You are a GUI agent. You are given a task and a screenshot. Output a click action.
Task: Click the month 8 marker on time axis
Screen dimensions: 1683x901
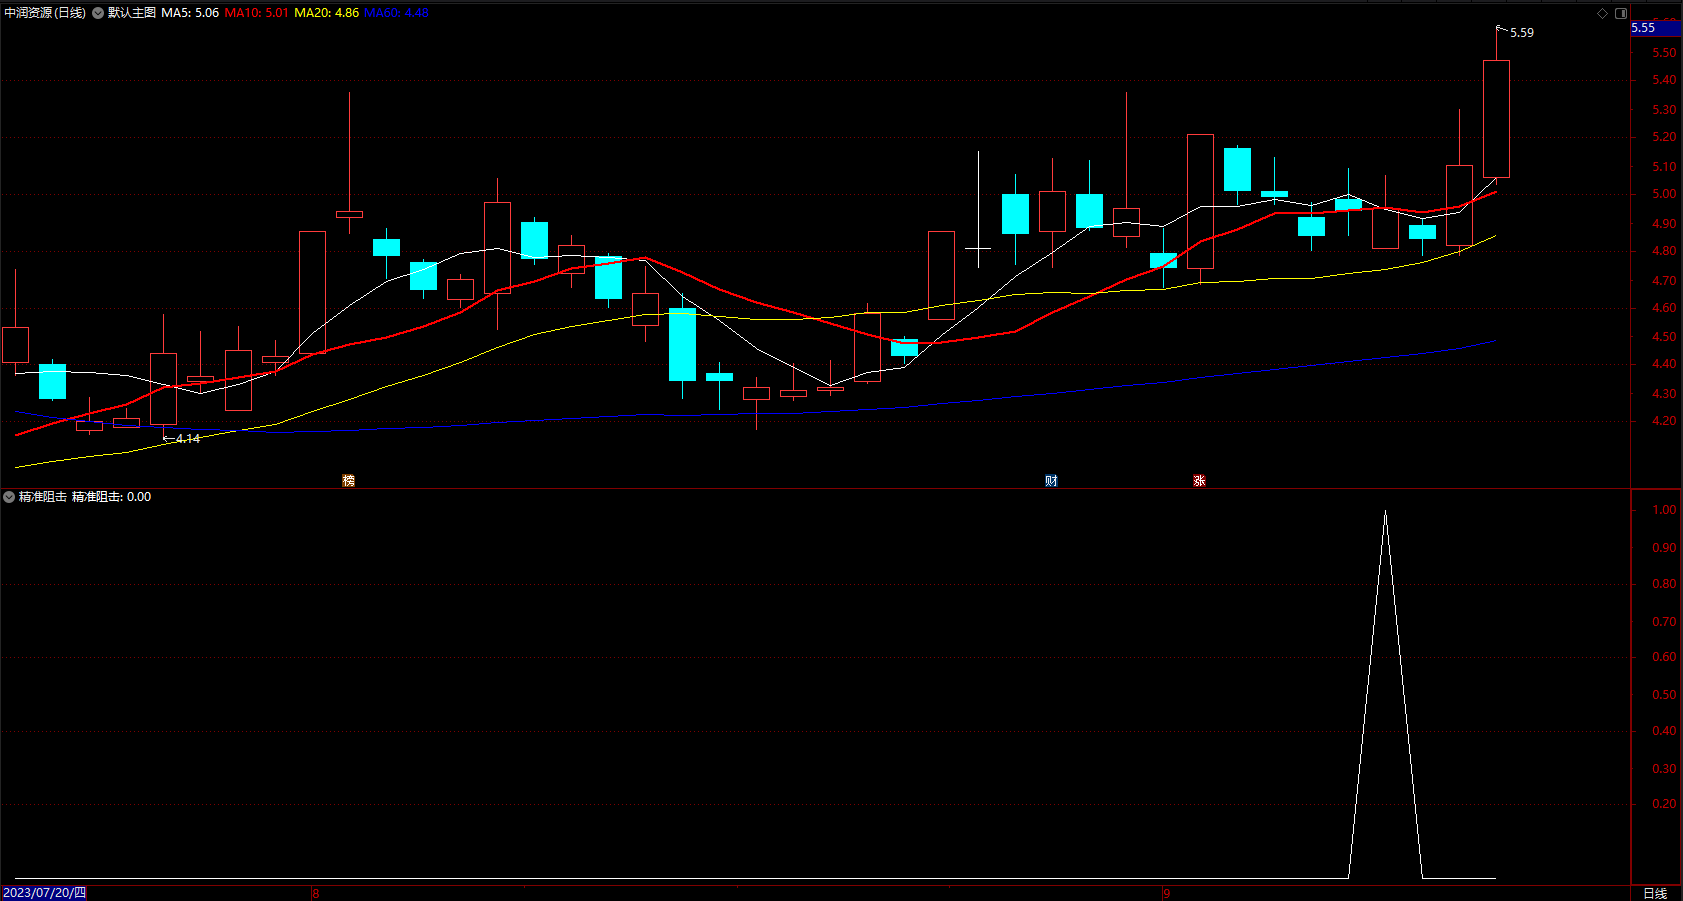click(316, 893)
